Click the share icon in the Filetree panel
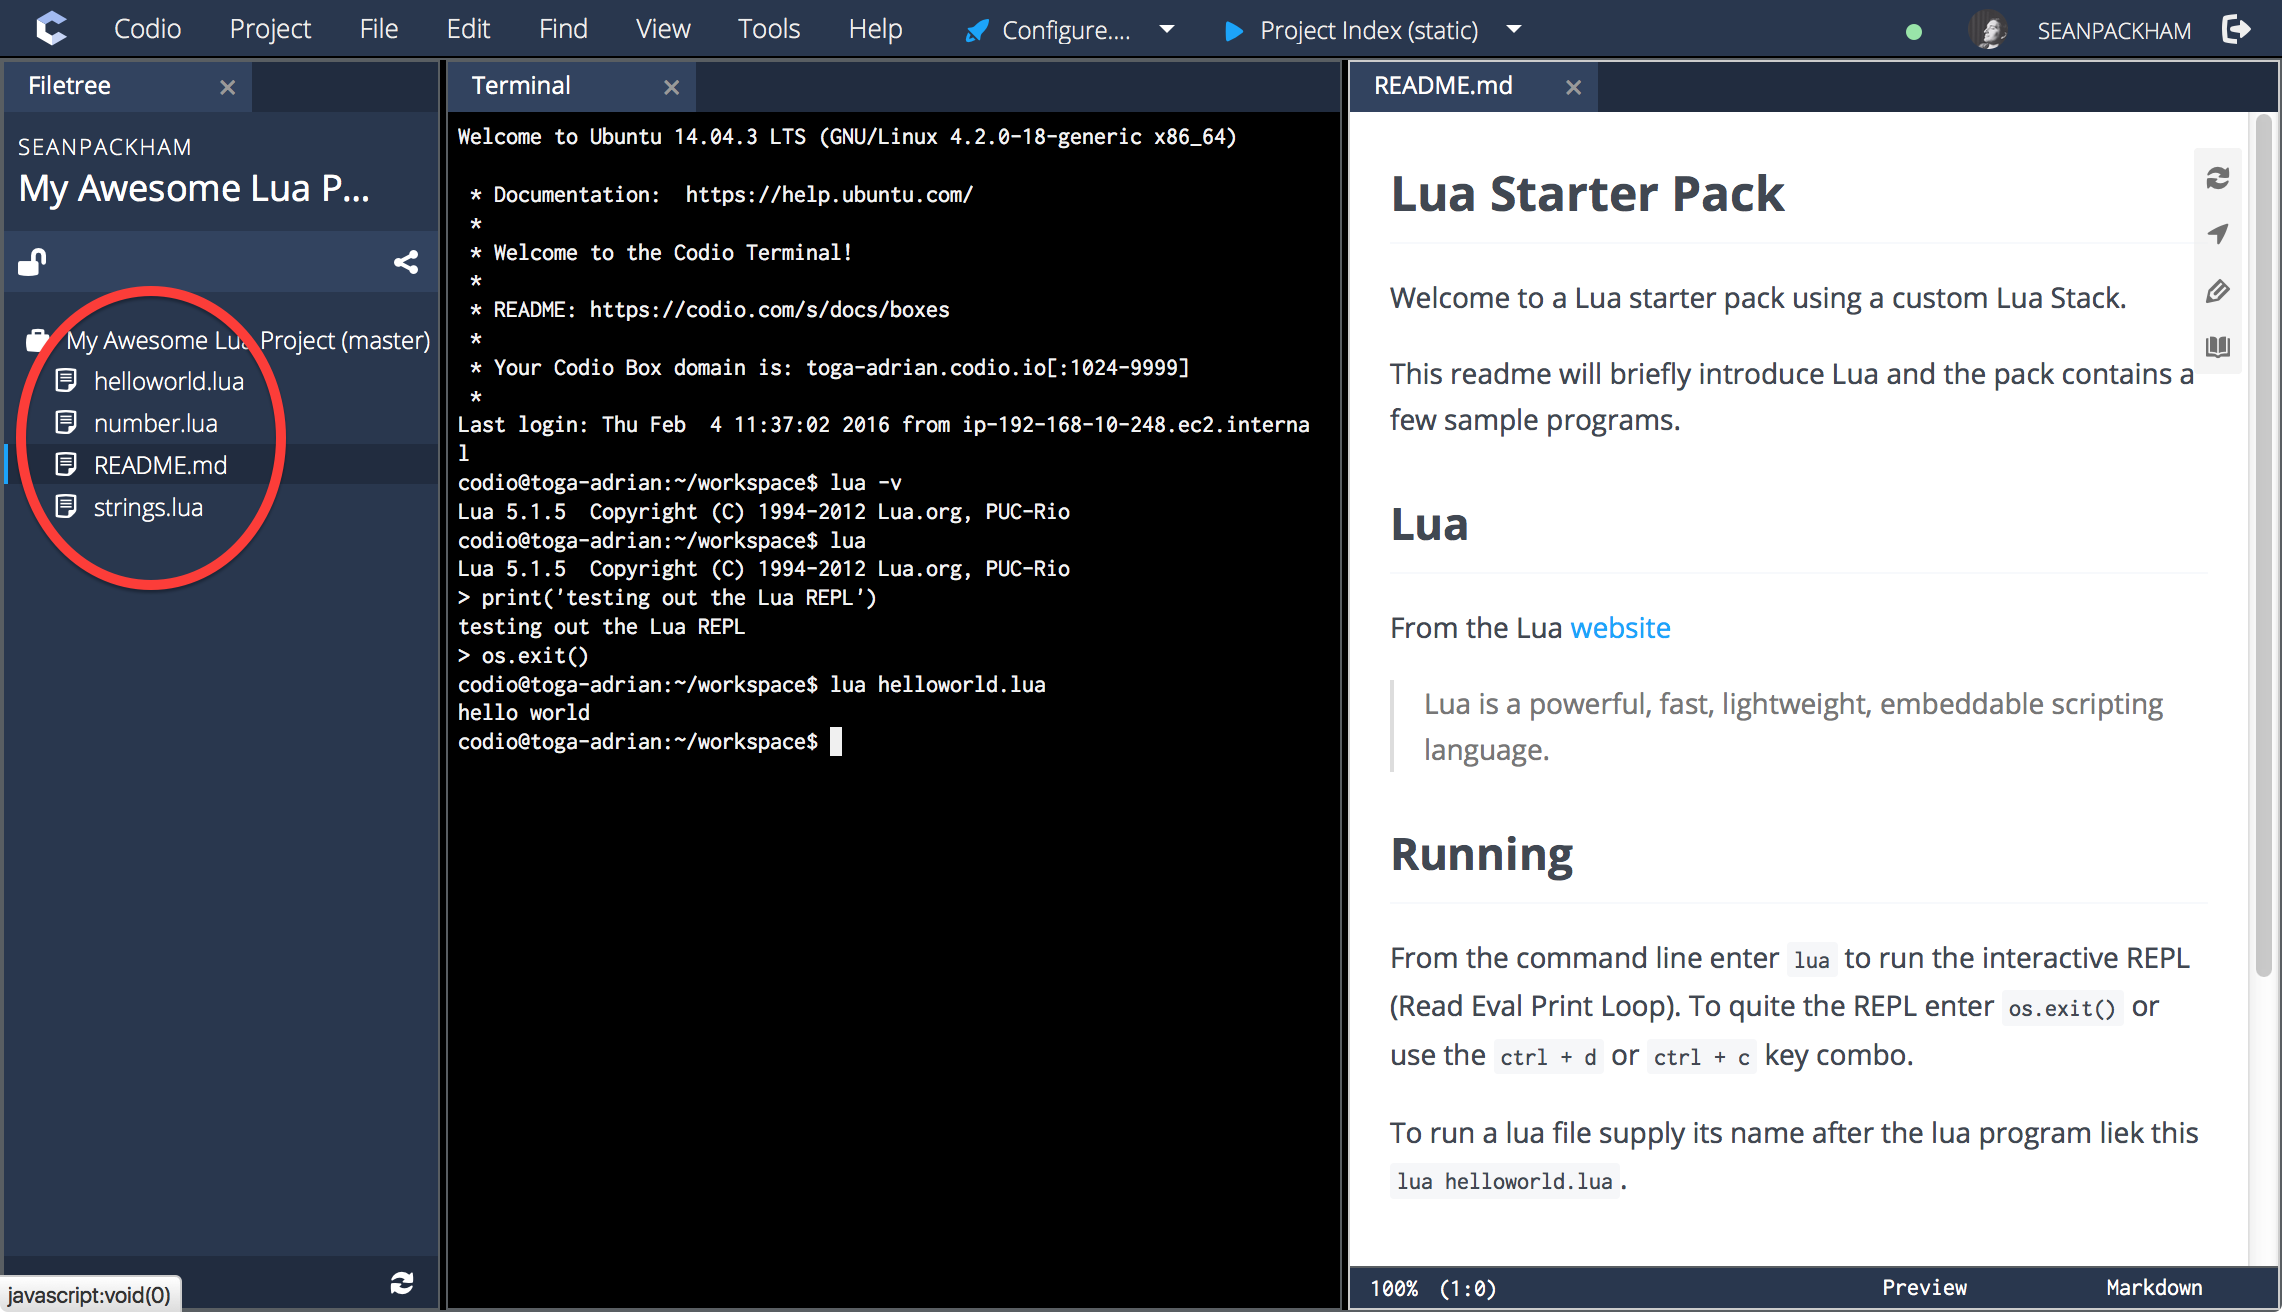This screenshot has width=2282, height=1312. pyautogui.click(x=406, y=261)
